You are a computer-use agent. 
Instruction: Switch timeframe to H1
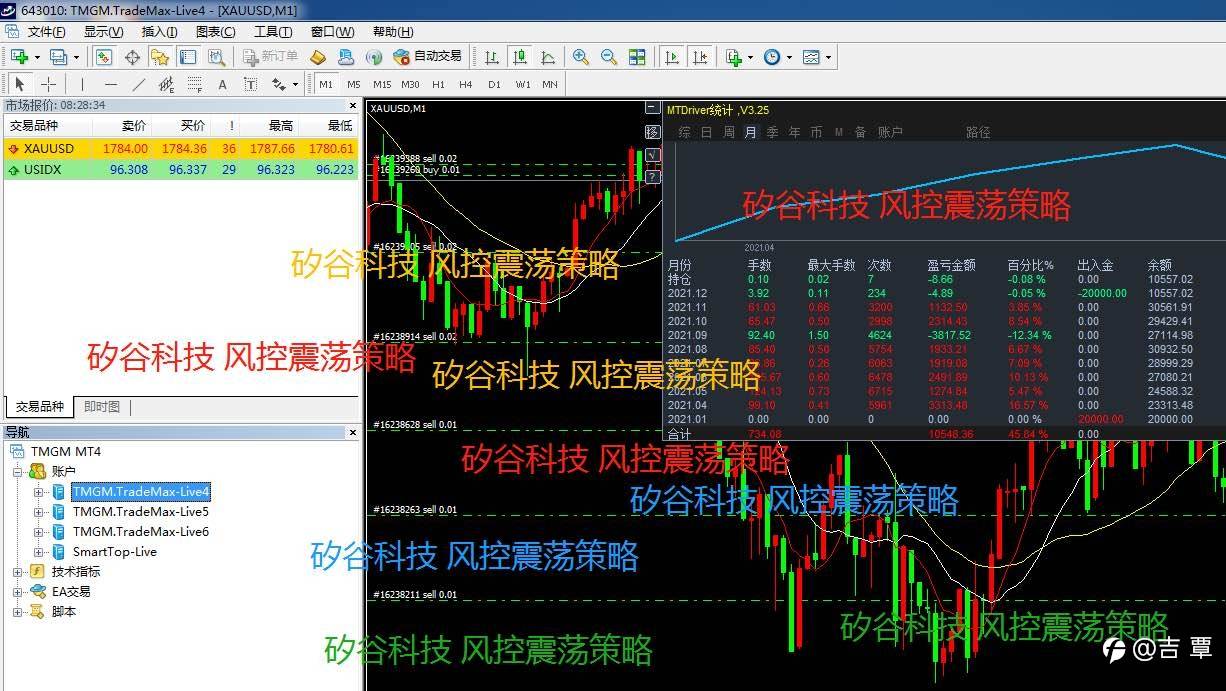point(438,84)
